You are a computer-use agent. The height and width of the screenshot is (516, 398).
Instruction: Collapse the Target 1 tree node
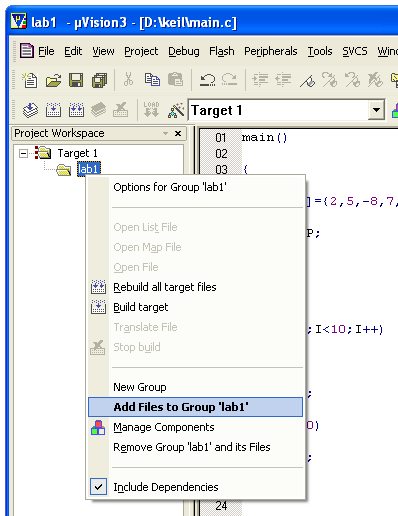coord(23,154)
